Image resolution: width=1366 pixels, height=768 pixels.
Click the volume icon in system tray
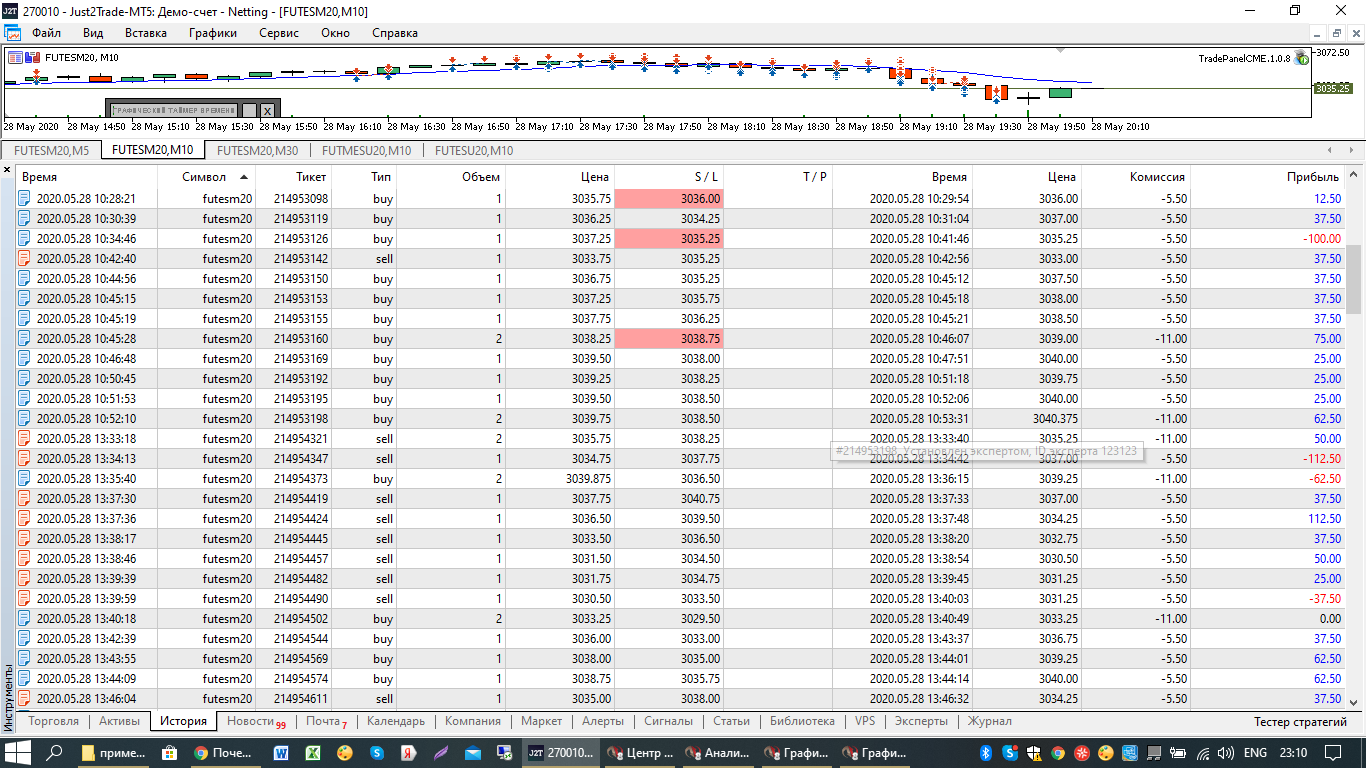tap(1226, 752)
